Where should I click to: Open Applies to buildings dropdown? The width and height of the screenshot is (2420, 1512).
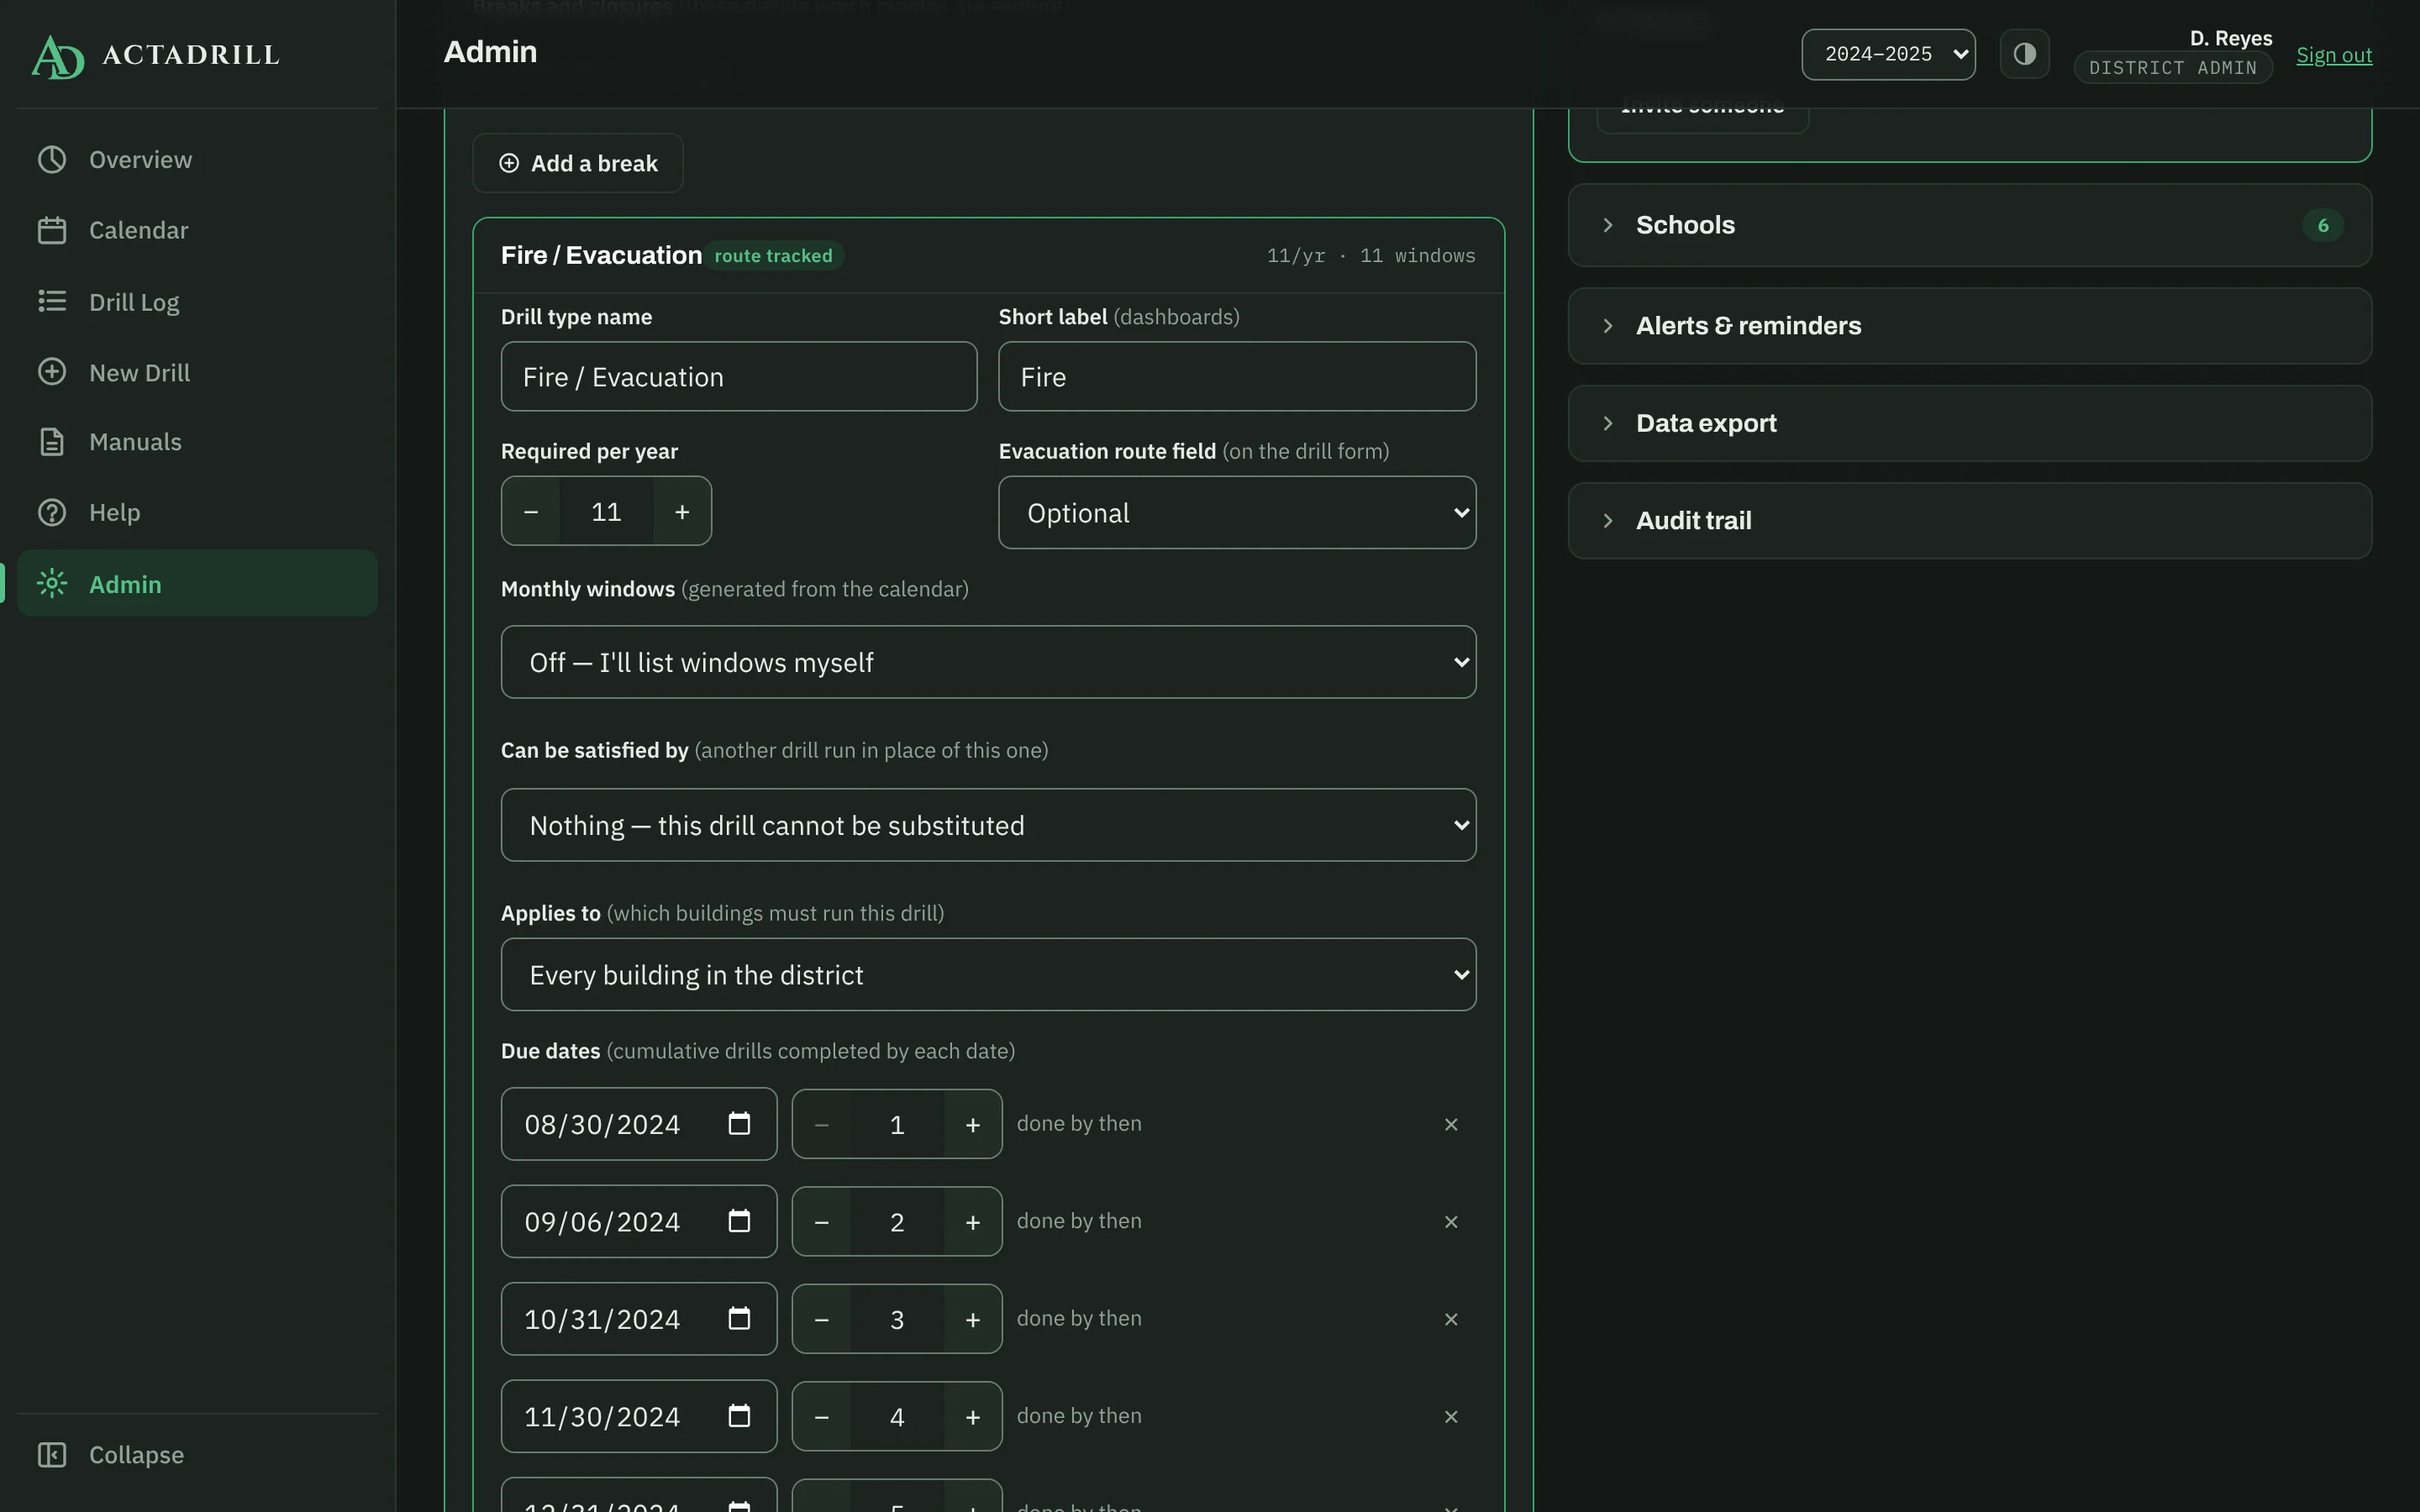[988, 974]
